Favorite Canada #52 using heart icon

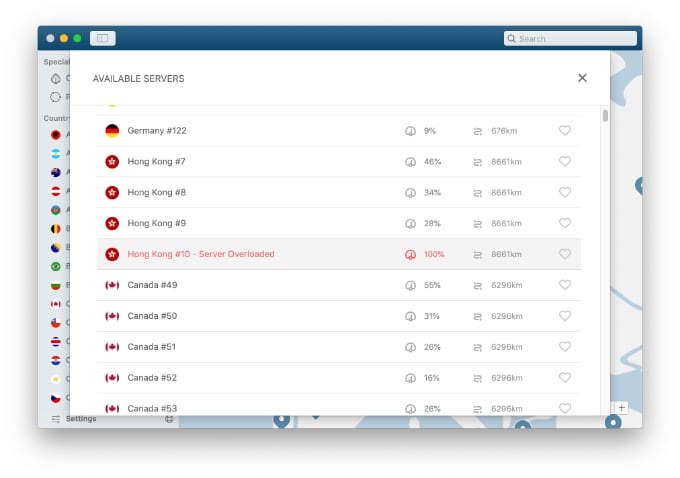click(565, 377)
